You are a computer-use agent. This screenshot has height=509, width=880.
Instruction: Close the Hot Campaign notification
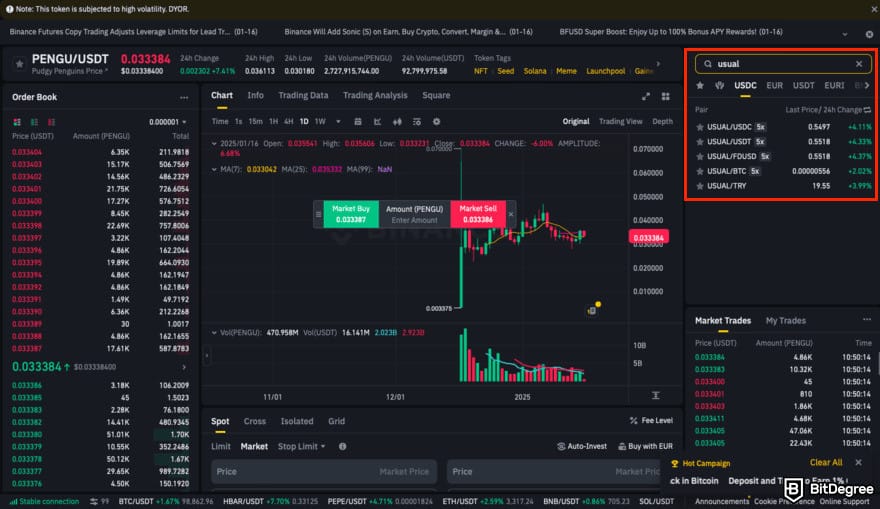(x=859, y=462)
